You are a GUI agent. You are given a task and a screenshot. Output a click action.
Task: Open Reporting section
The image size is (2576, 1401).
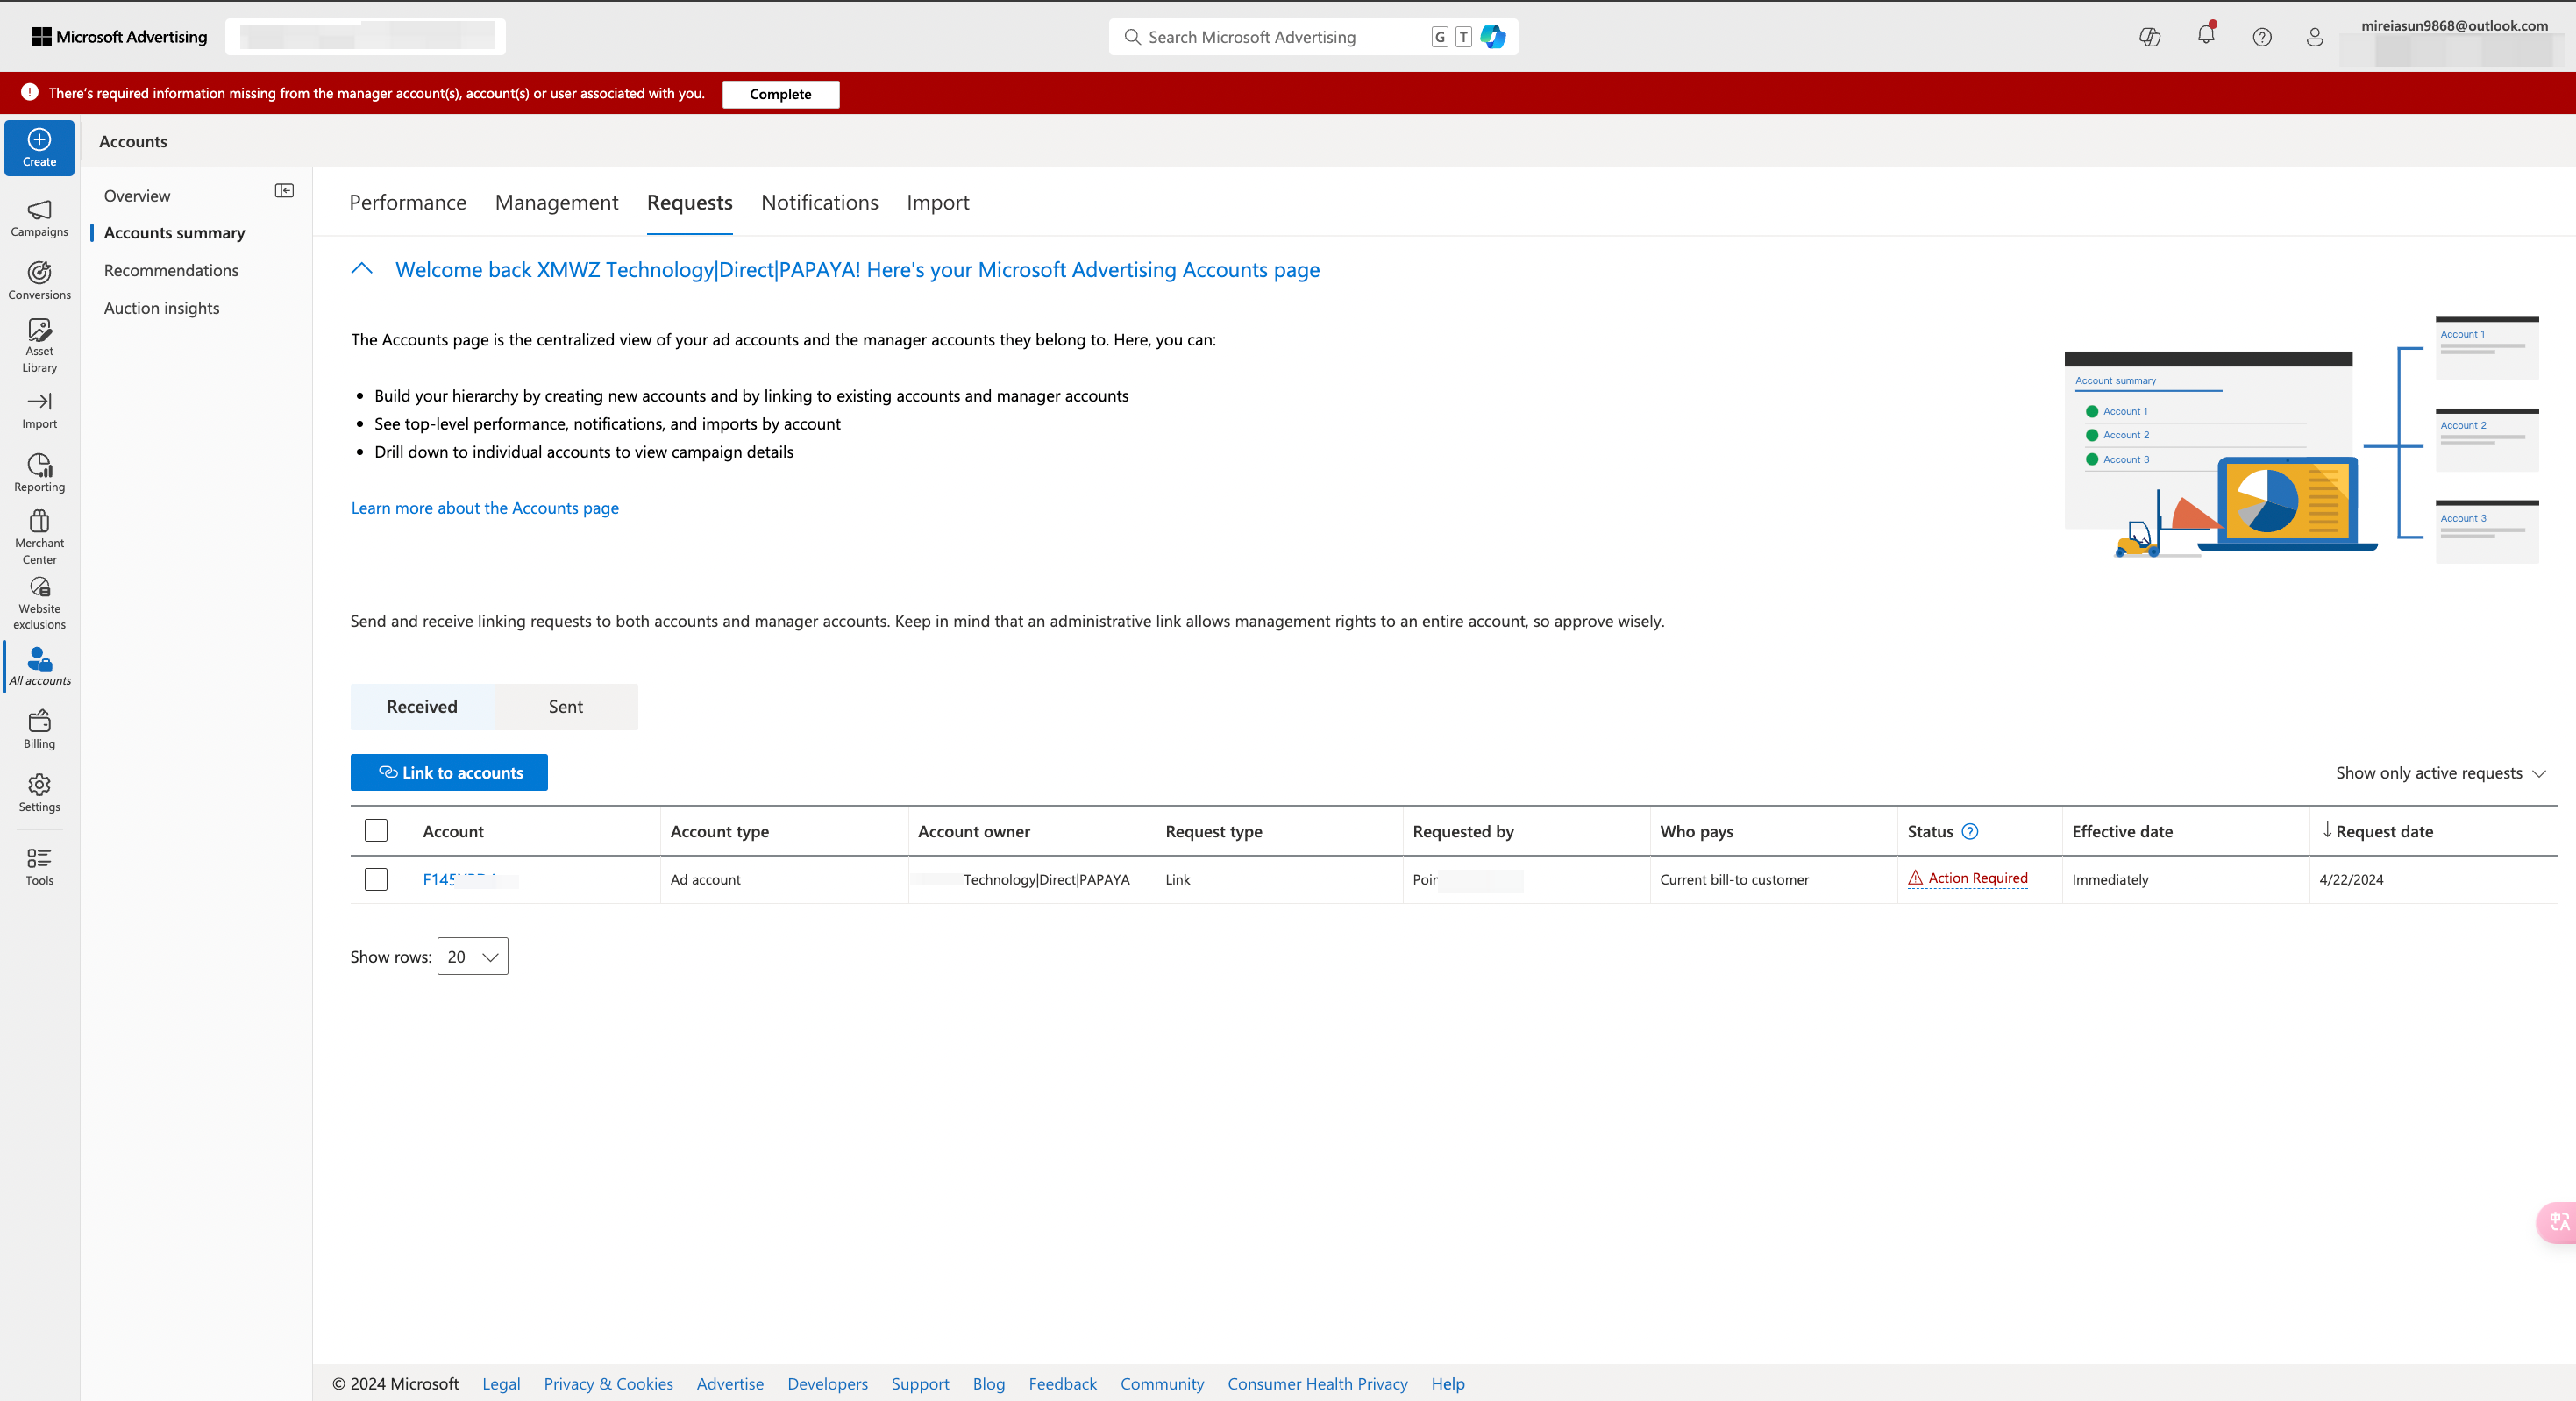click(39, 473)
